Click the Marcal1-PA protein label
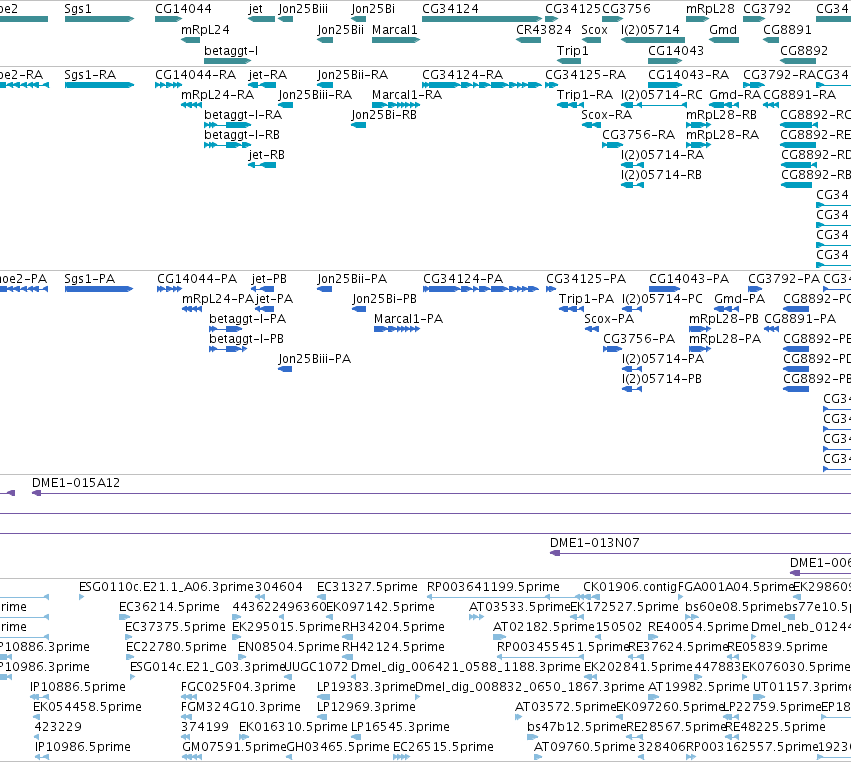Screen dimensions: 851x762 (409, 319)
